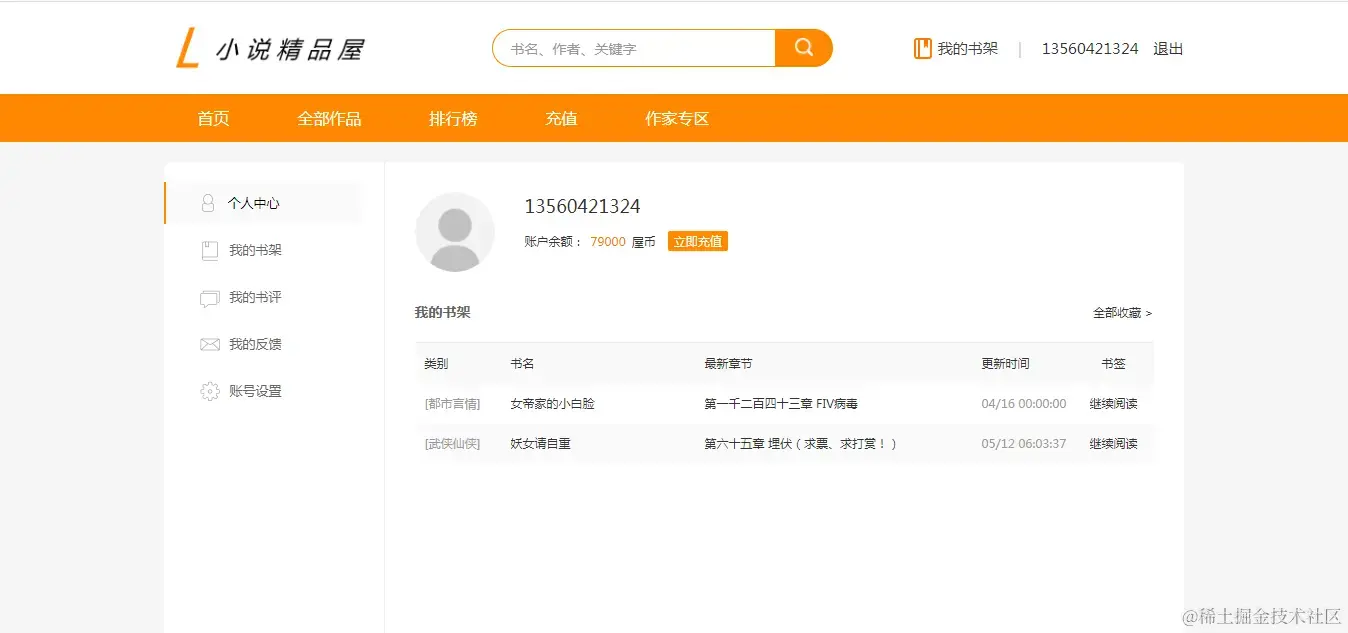Click the [都市言情] category tag
Screen dimensions: 1348x633
(x=452, y=404)
